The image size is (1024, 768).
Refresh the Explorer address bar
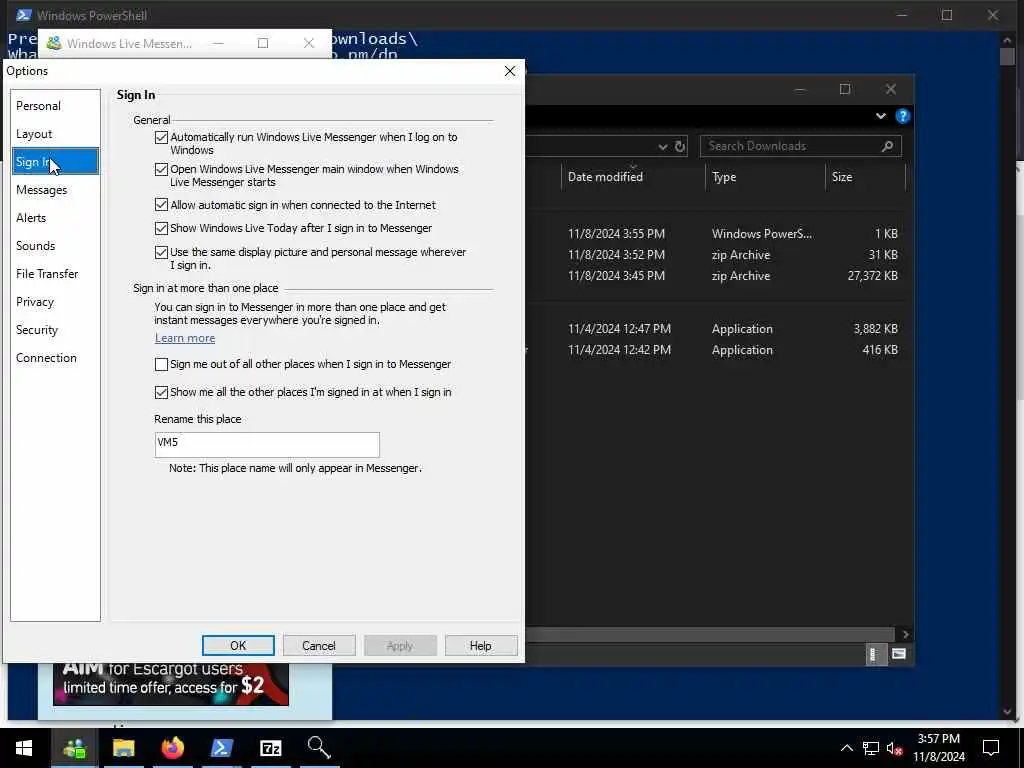tap(680, 146)
